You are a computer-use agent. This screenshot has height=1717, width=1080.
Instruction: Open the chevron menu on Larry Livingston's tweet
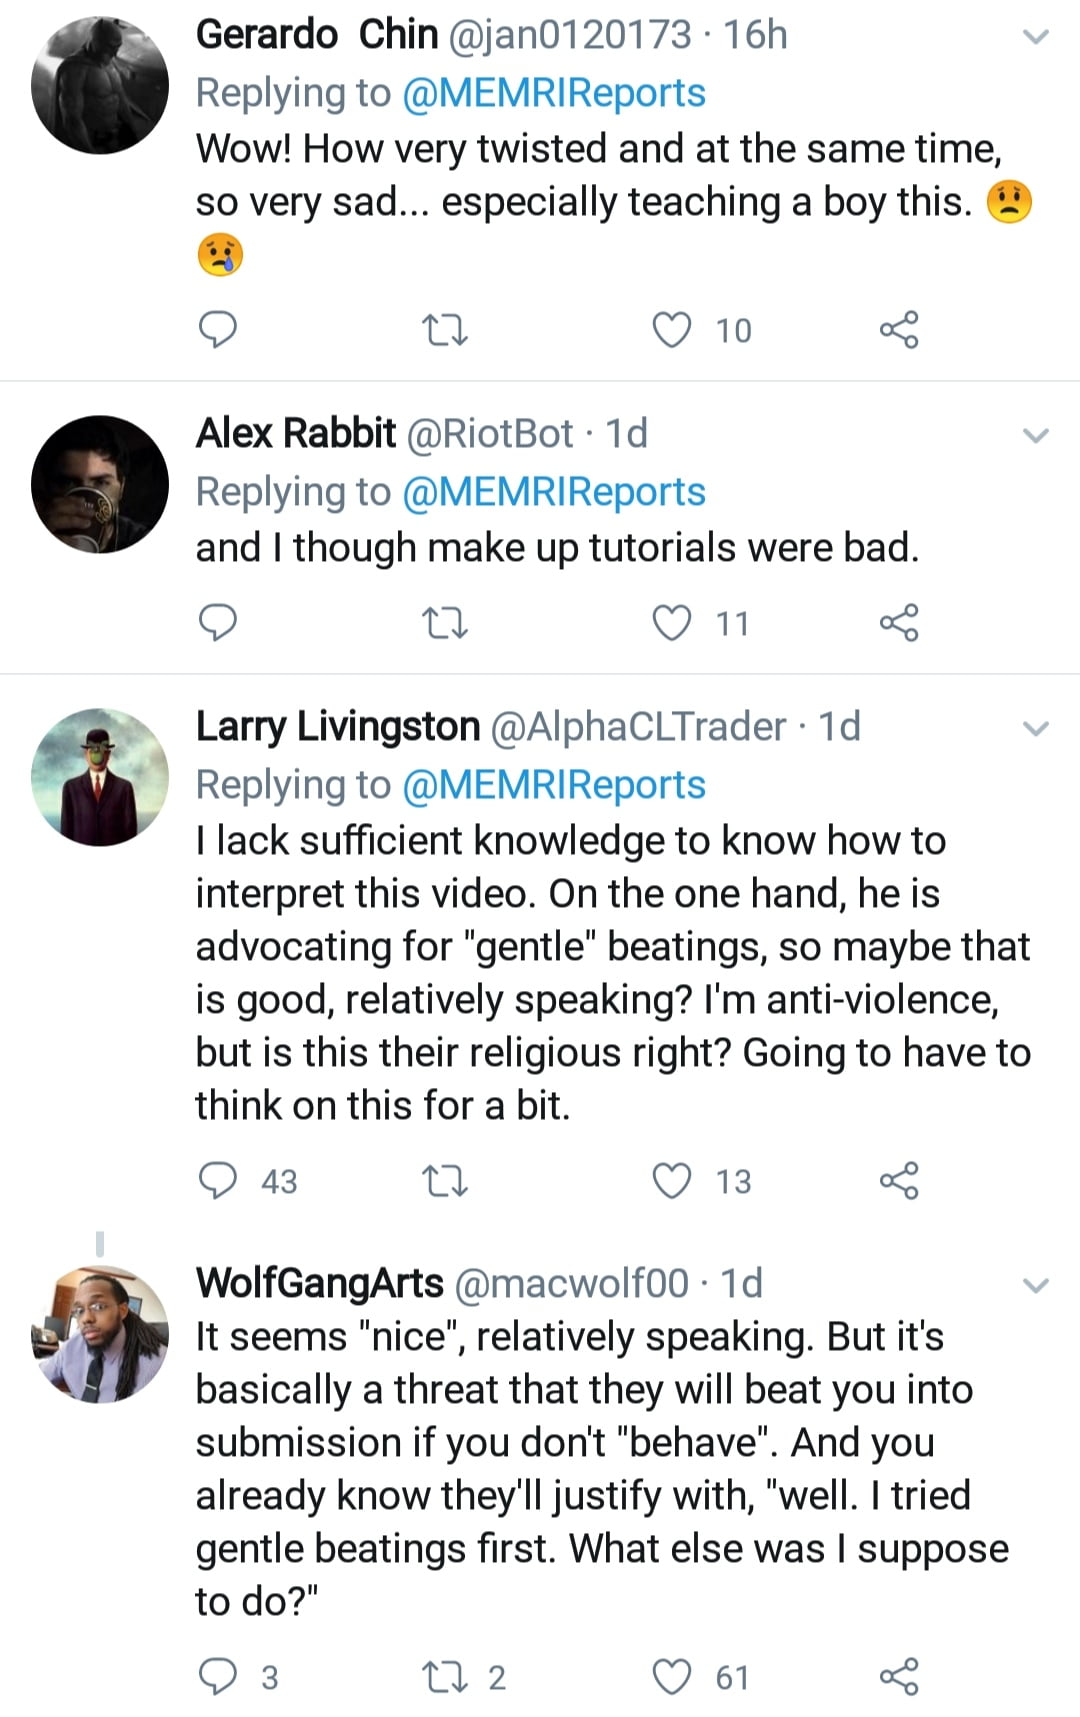(1037, 729)
